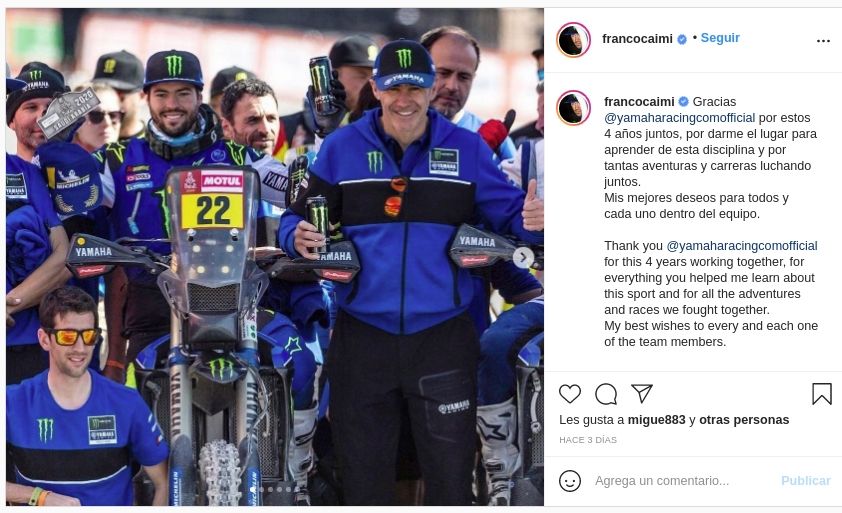The width and height of the screenshot is (842, 513).
Task: Open @yamaharacingcomofficial mention in English text
Action: 742,246
